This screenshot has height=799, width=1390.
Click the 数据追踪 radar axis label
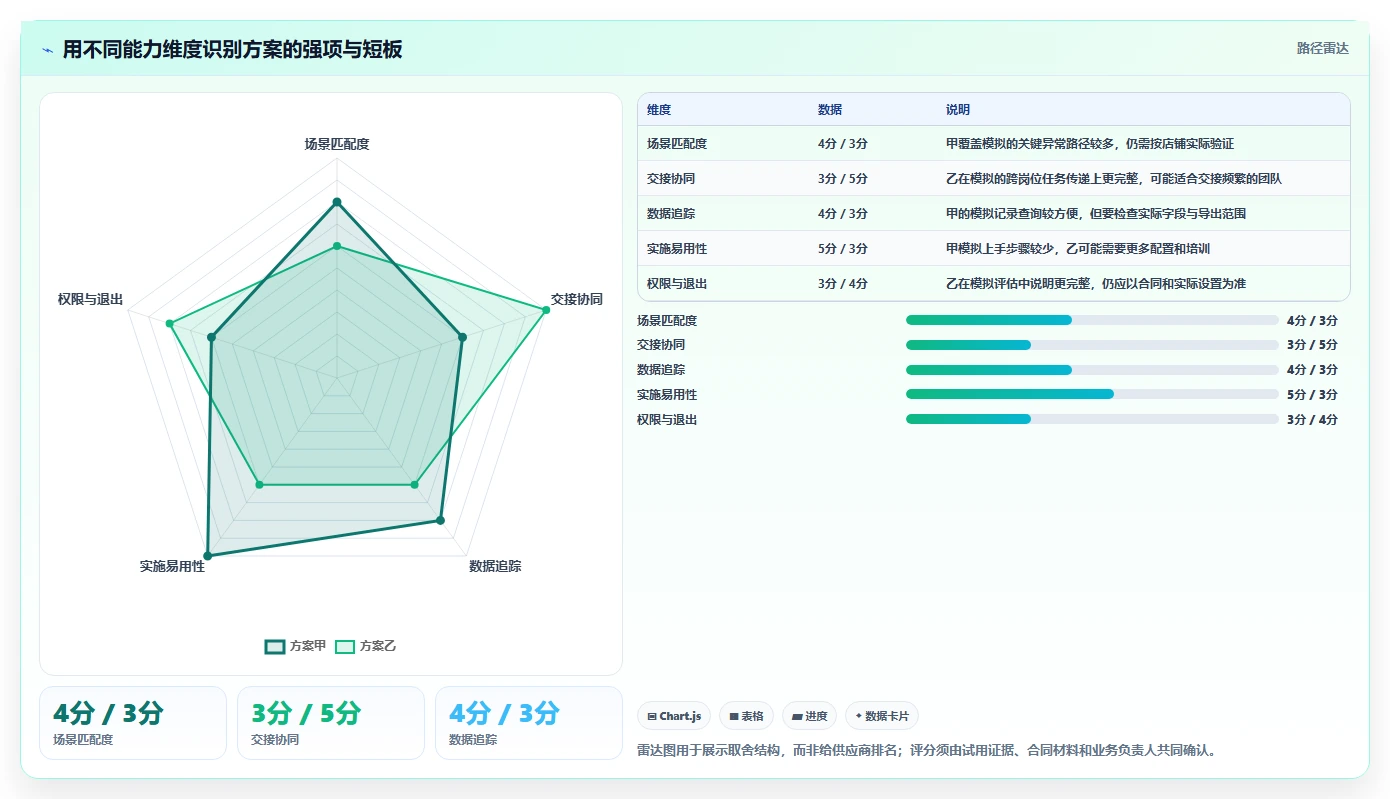coord(495,566)
